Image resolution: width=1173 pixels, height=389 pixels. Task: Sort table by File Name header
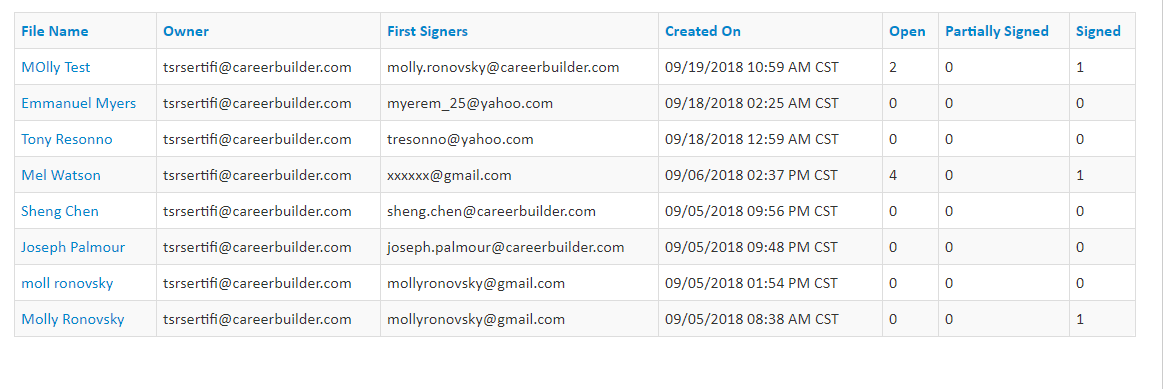point(55,31)
